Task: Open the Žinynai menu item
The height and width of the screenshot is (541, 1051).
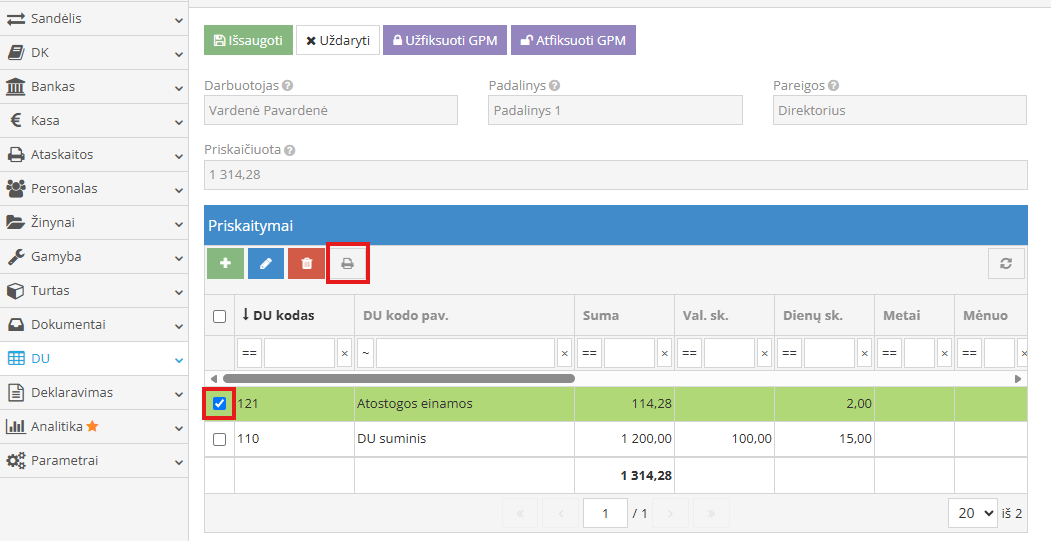Action: click(94, 223)
